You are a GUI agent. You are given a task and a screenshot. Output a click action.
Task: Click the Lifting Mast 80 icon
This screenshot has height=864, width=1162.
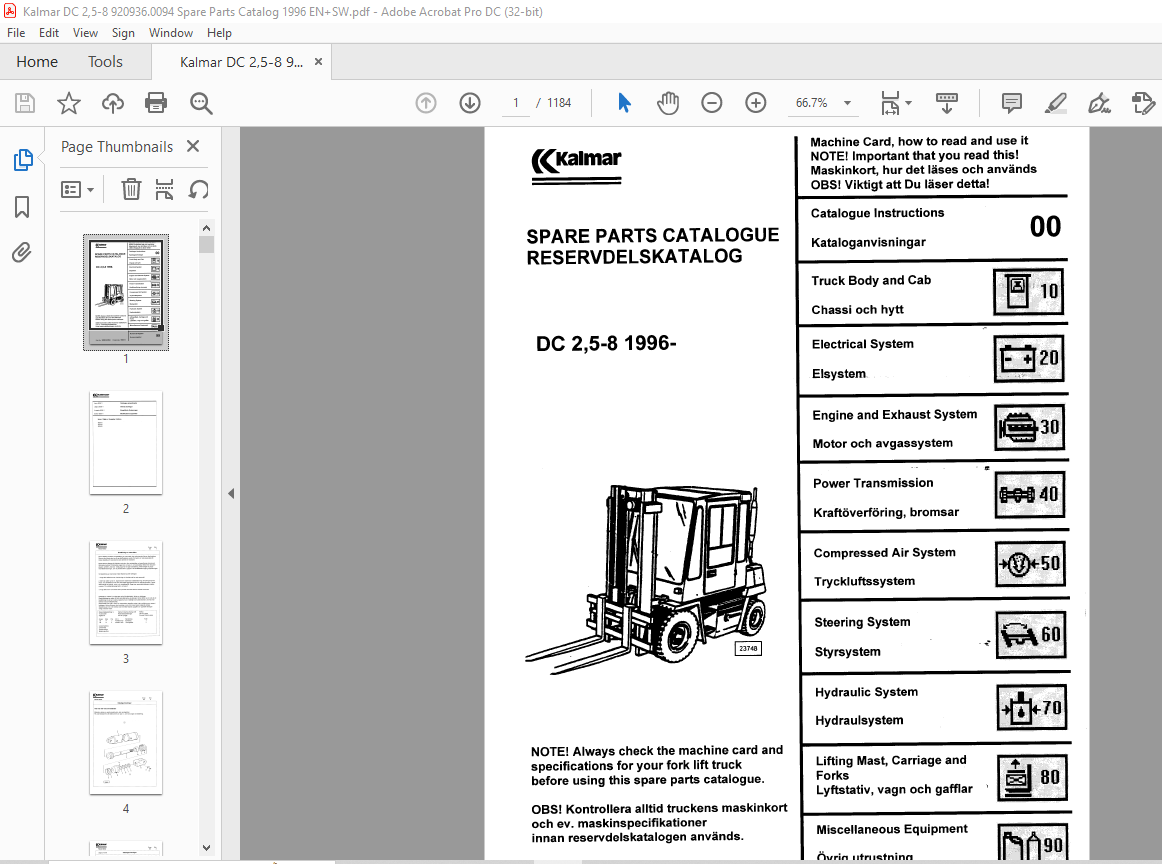coord(1033,777)
